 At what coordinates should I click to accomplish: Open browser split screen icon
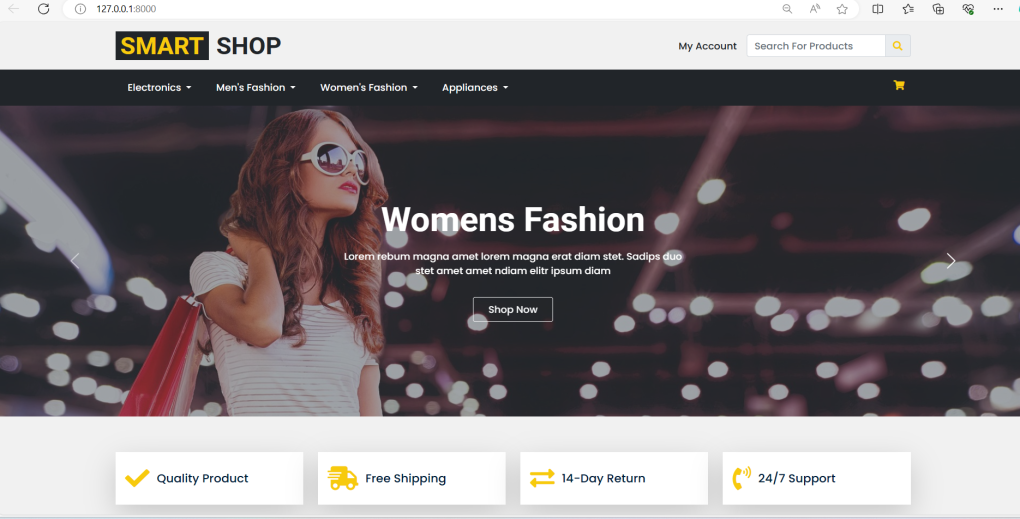pyautogui.click(x=877, y=9)
